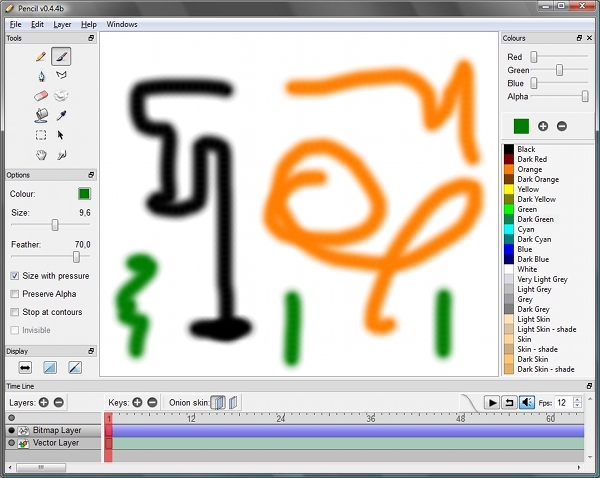The image size is (600, 478).
Task: Toggle previous onion skin button
Action: click(x=218, y=402)
